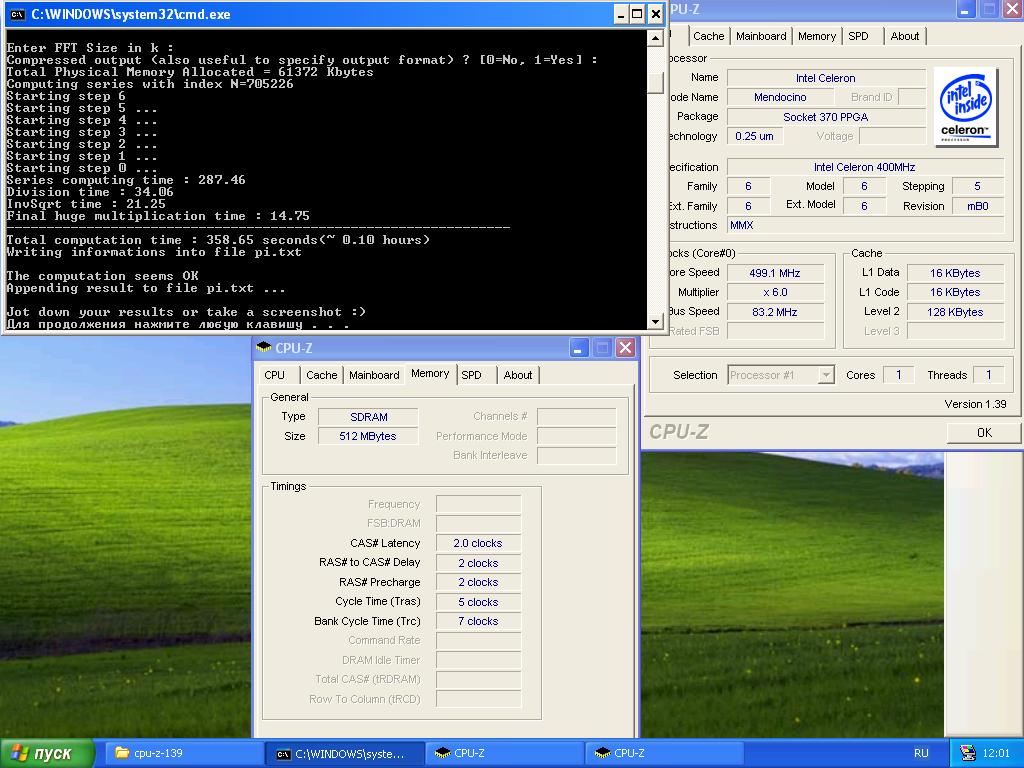
Task: Maximize the cmd.exe window
Action: pyautogui.click(x=637, y=14)
